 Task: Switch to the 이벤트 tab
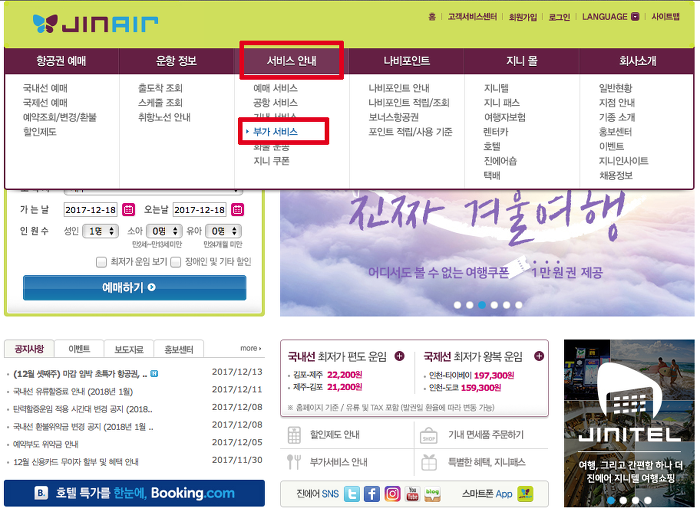click(79, 349)
